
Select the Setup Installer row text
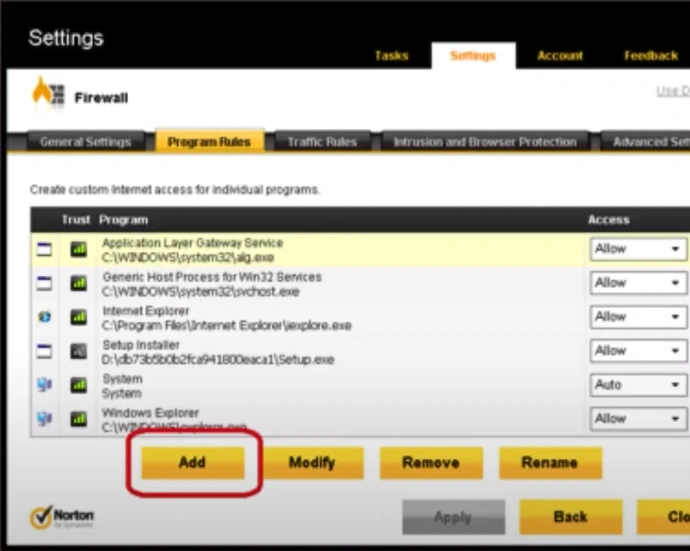pos(141,345)
